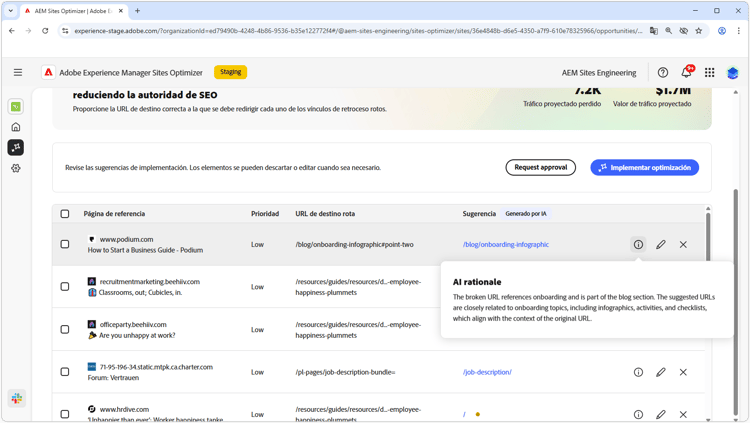Image resolution: width=750 pixels, height=423 pixels.
Task: Toggle the select-all header checkbox
Action: [x=65, y=214]
